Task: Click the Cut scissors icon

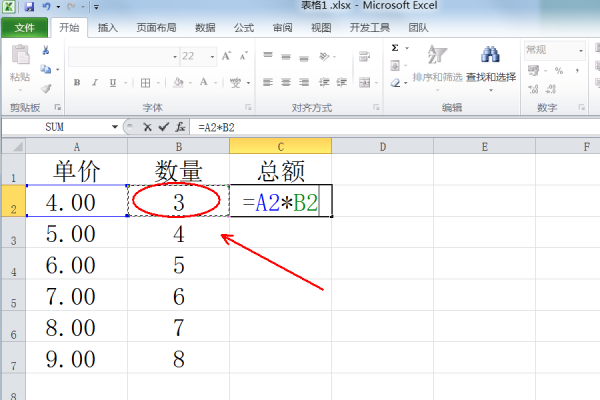Action: (46, 50)
